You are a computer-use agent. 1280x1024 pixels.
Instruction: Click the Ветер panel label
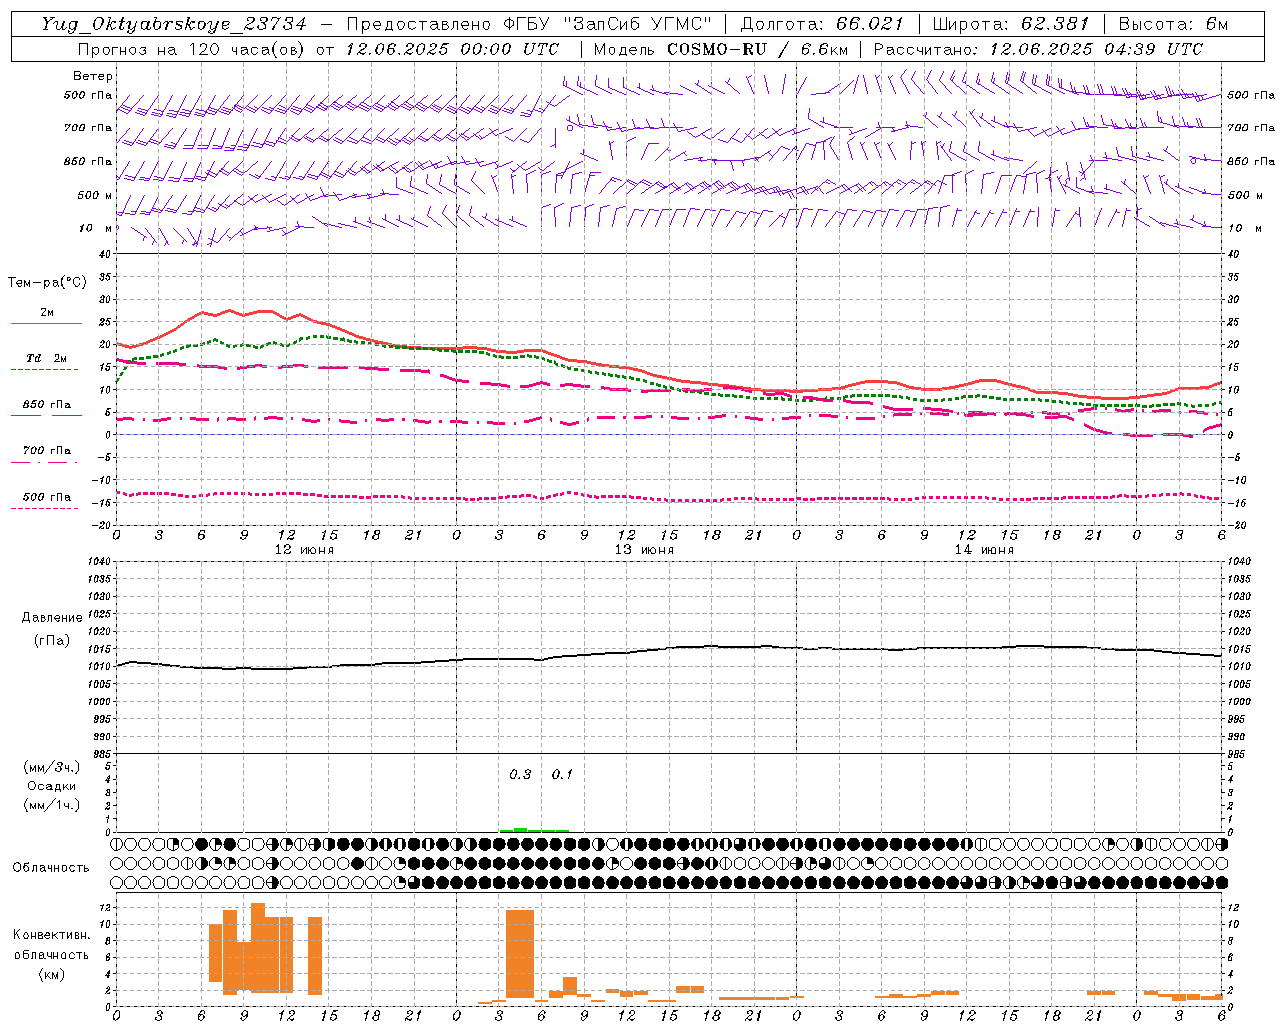point(93,76)
